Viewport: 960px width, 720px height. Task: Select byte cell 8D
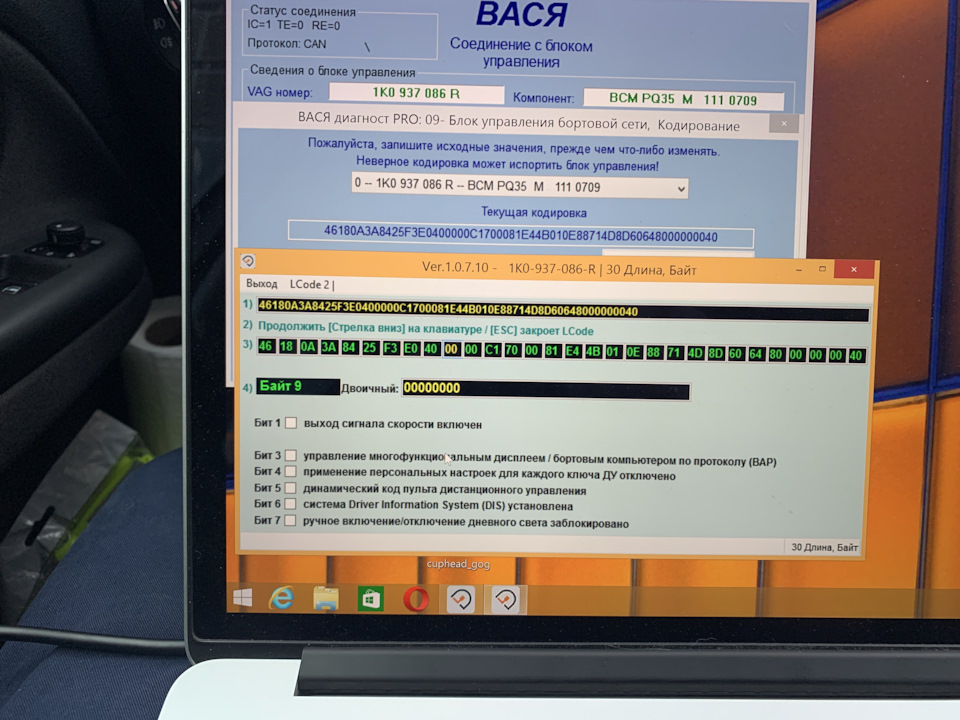[x=715, y=354]
